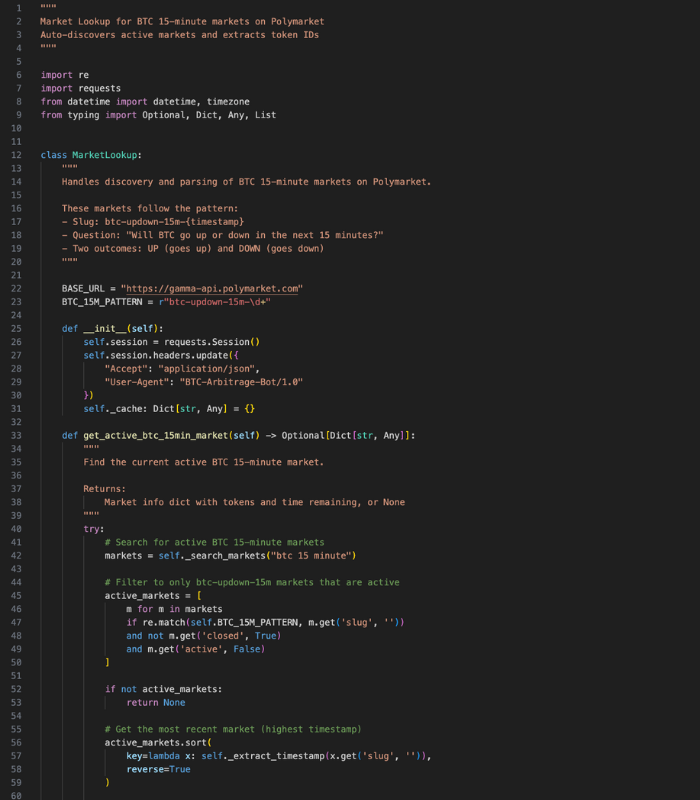Viewport: 700px width, 800px height.
Task: Click 'm for m in markets' line
Action: click(x=174, y=609)
